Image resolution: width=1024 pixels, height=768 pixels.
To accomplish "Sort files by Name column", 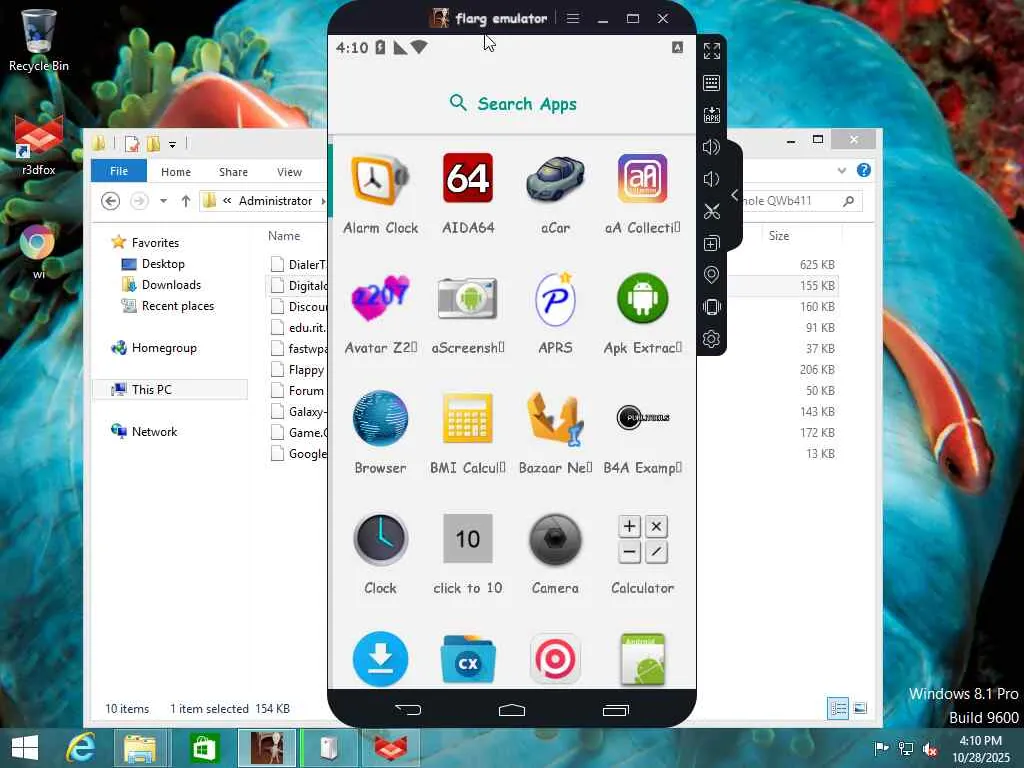I will [x=284, y=236].
